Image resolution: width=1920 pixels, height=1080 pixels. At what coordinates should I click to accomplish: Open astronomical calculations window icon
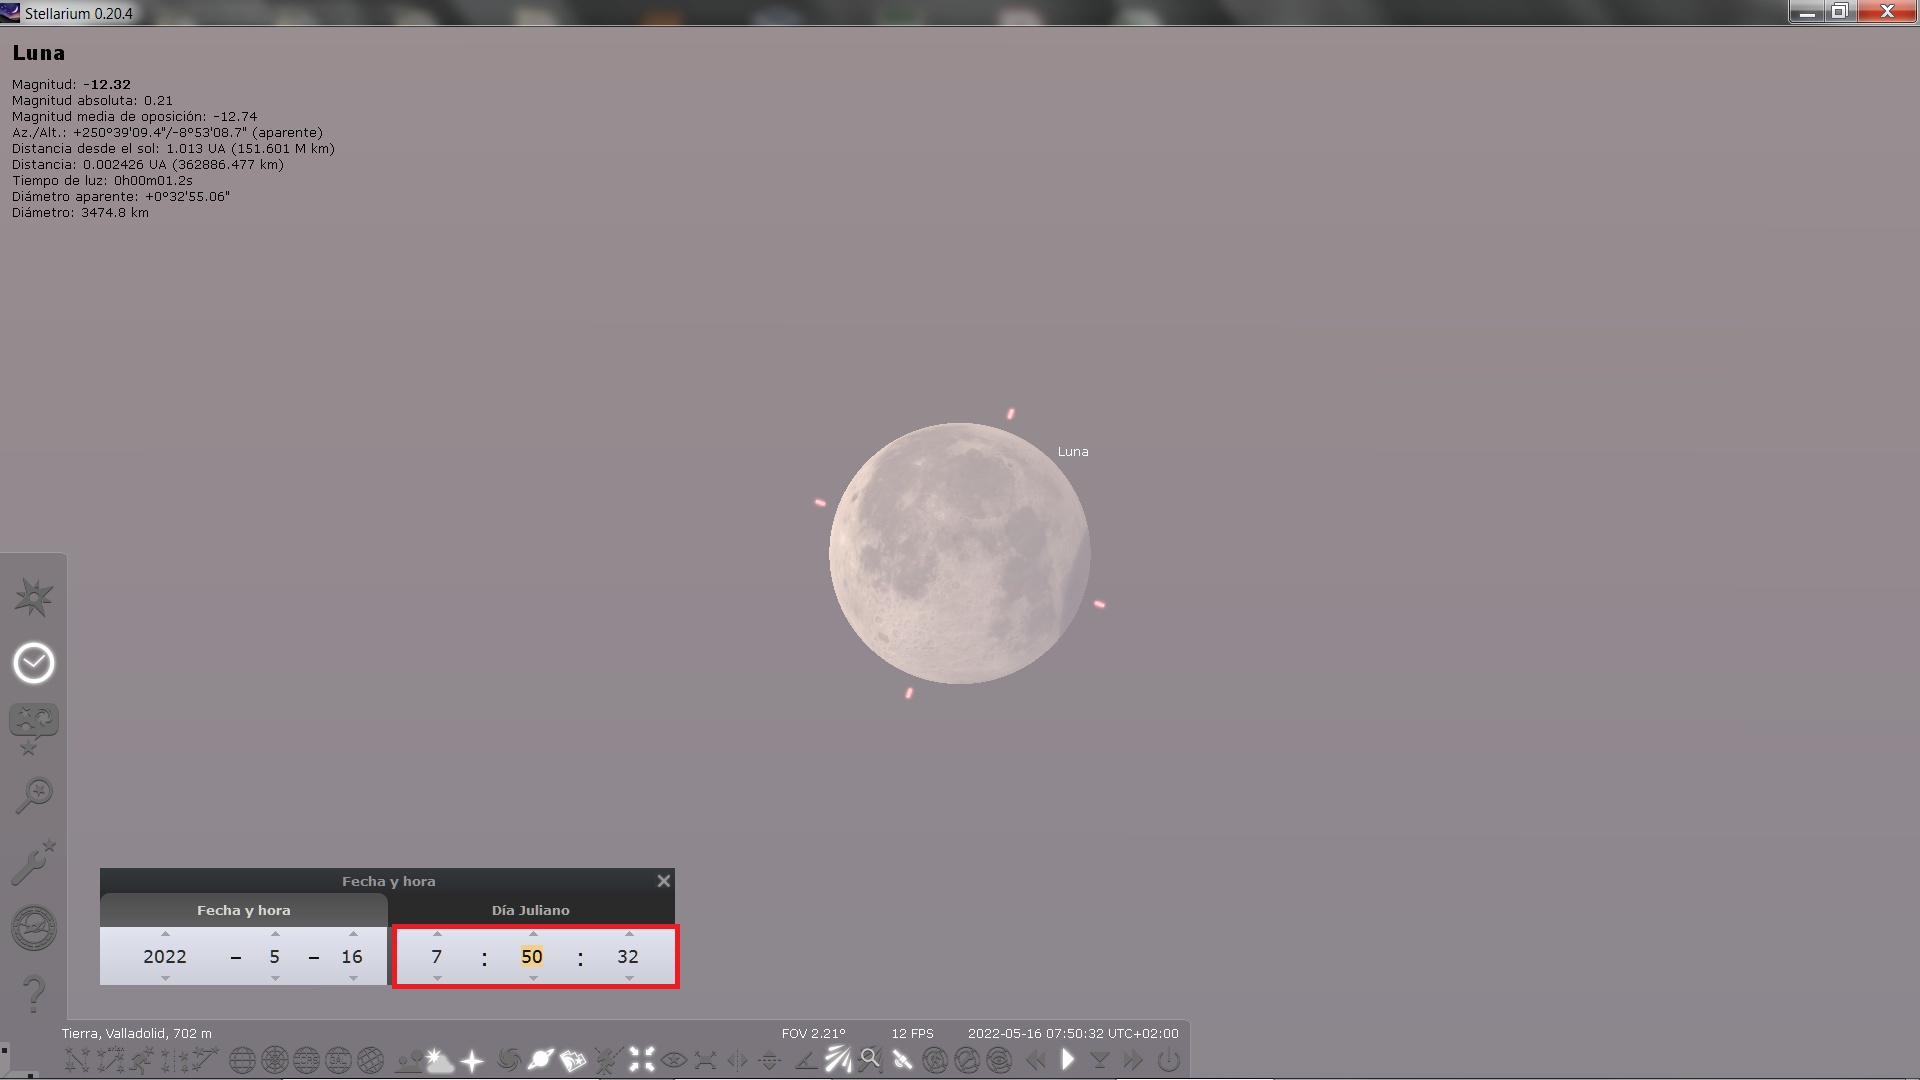click(x=33, y=928)
